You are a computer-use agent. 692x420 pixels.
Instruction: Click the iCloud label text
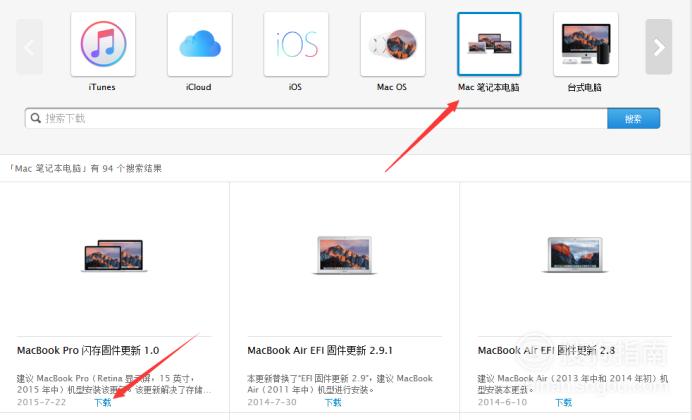pyautogui.click(x=199, y=87)
